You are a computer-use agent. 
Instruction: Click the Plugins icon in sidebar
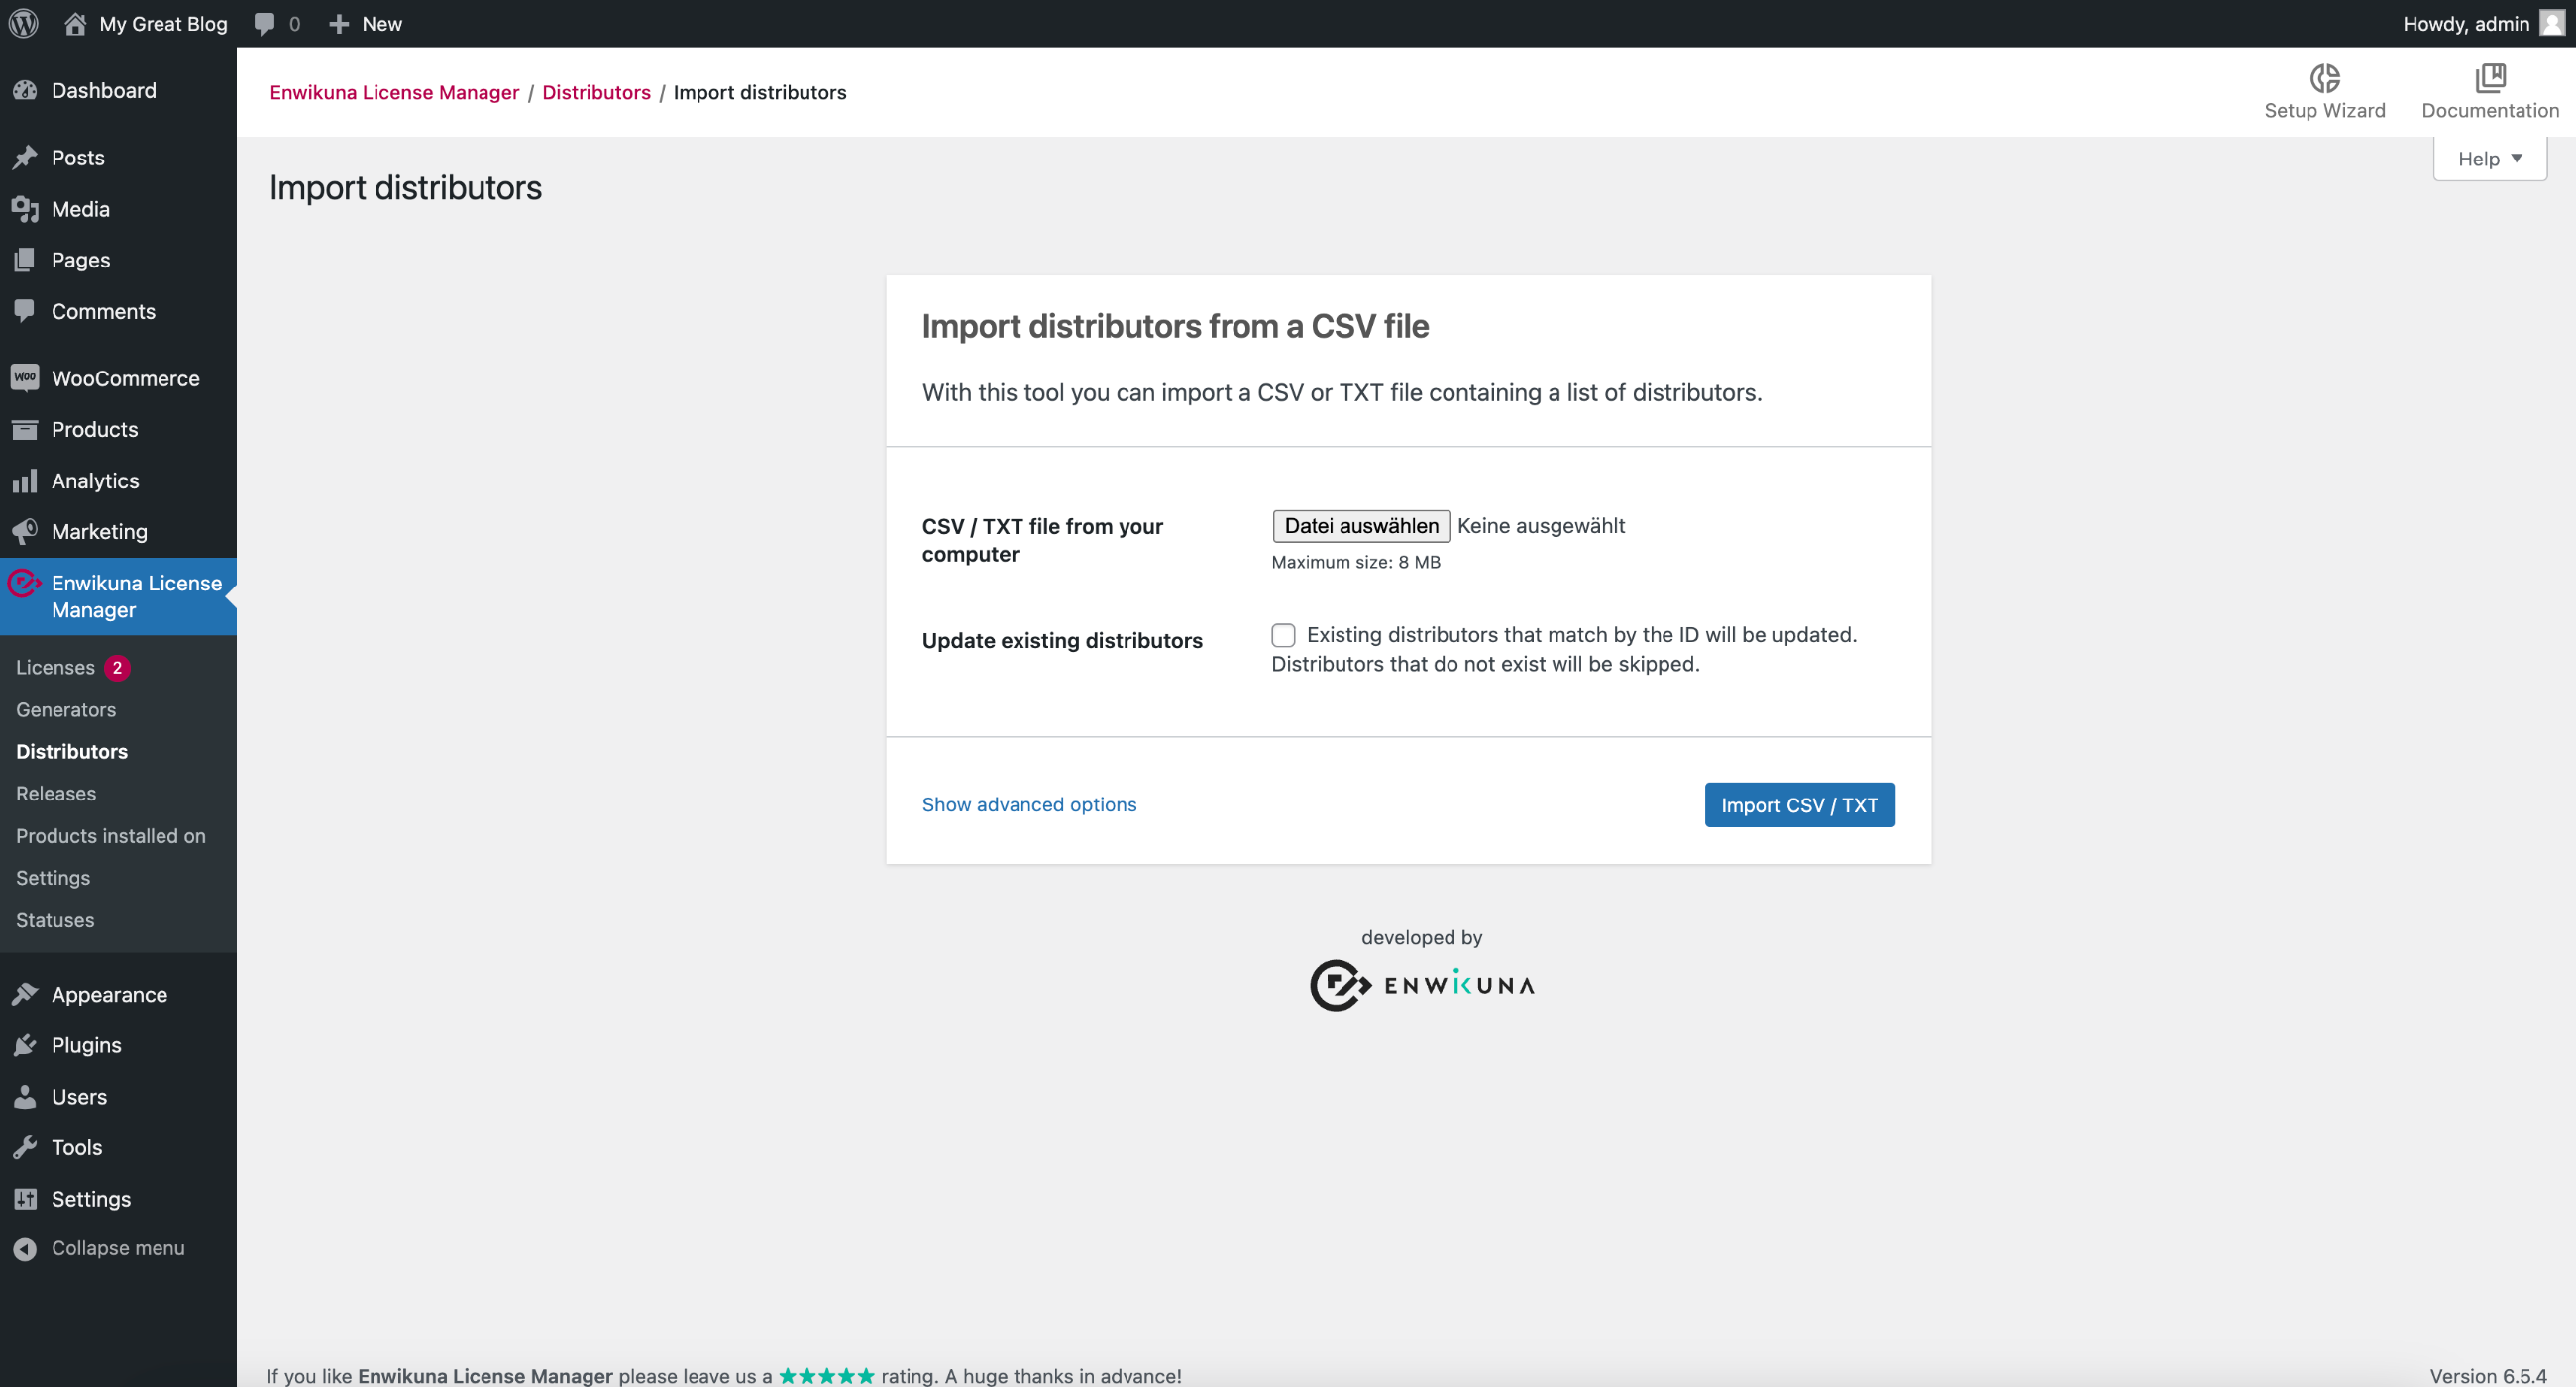tap(25, 1045)
